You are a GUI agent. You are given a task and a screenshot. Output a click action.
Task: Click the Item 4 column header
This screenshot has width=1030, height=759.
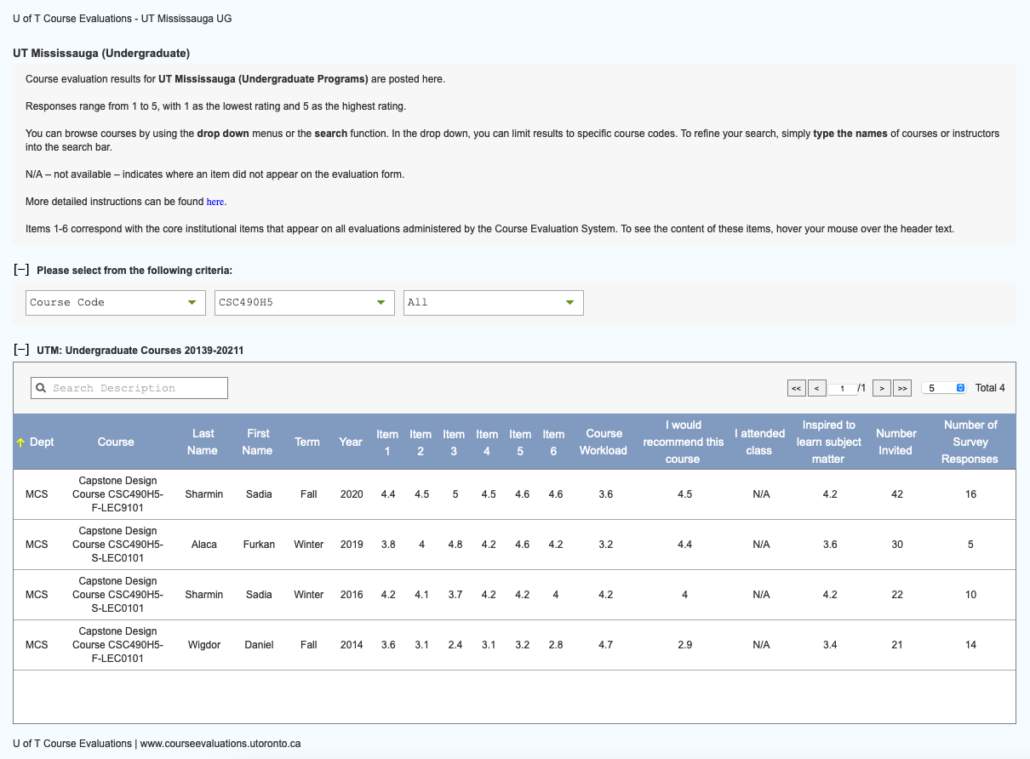pyautogui.click(x=487, y=443)
